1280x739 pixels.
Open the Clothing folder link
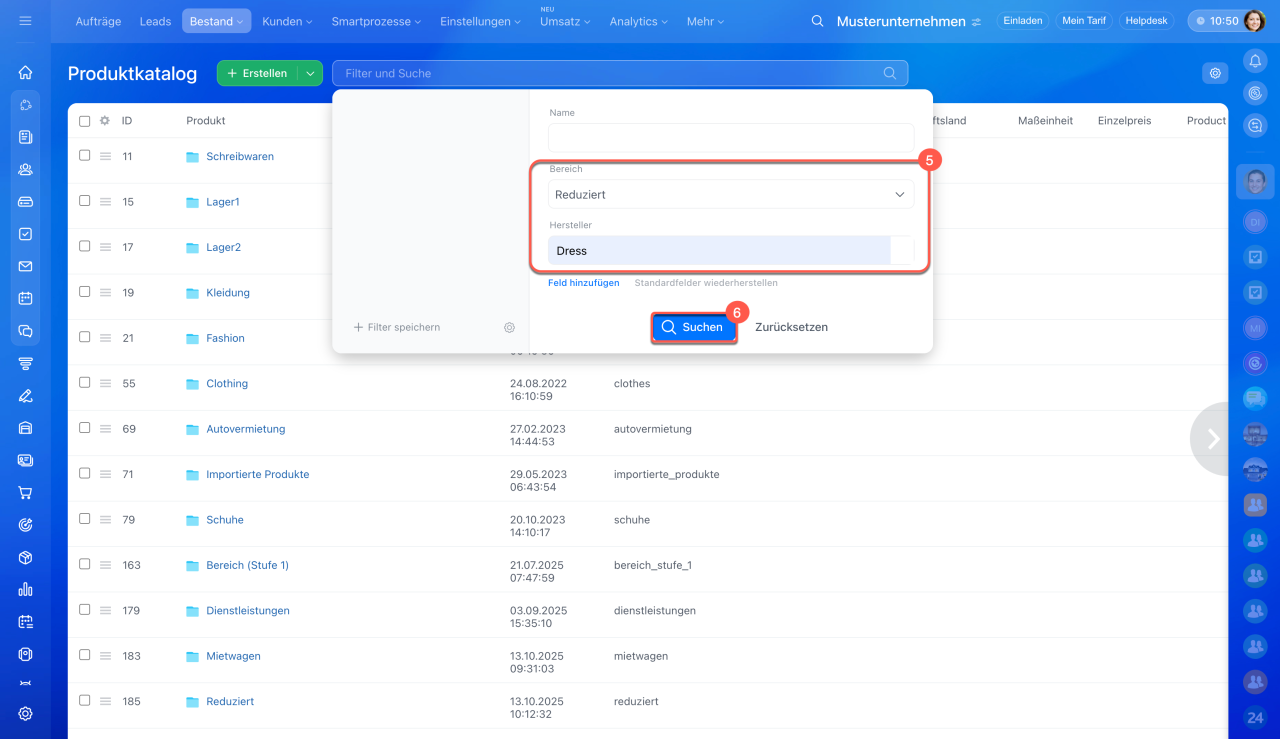point(227,383)
